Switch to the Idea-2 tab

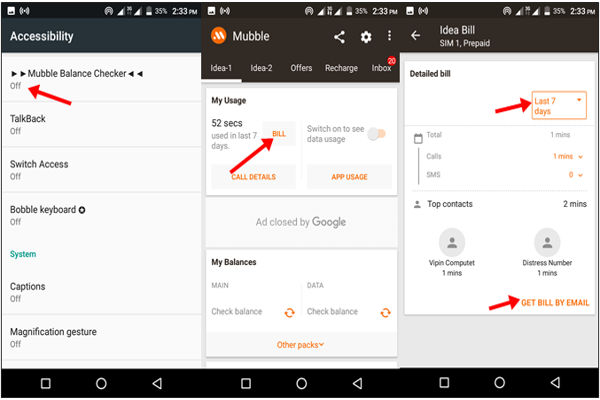click(261, 68)
